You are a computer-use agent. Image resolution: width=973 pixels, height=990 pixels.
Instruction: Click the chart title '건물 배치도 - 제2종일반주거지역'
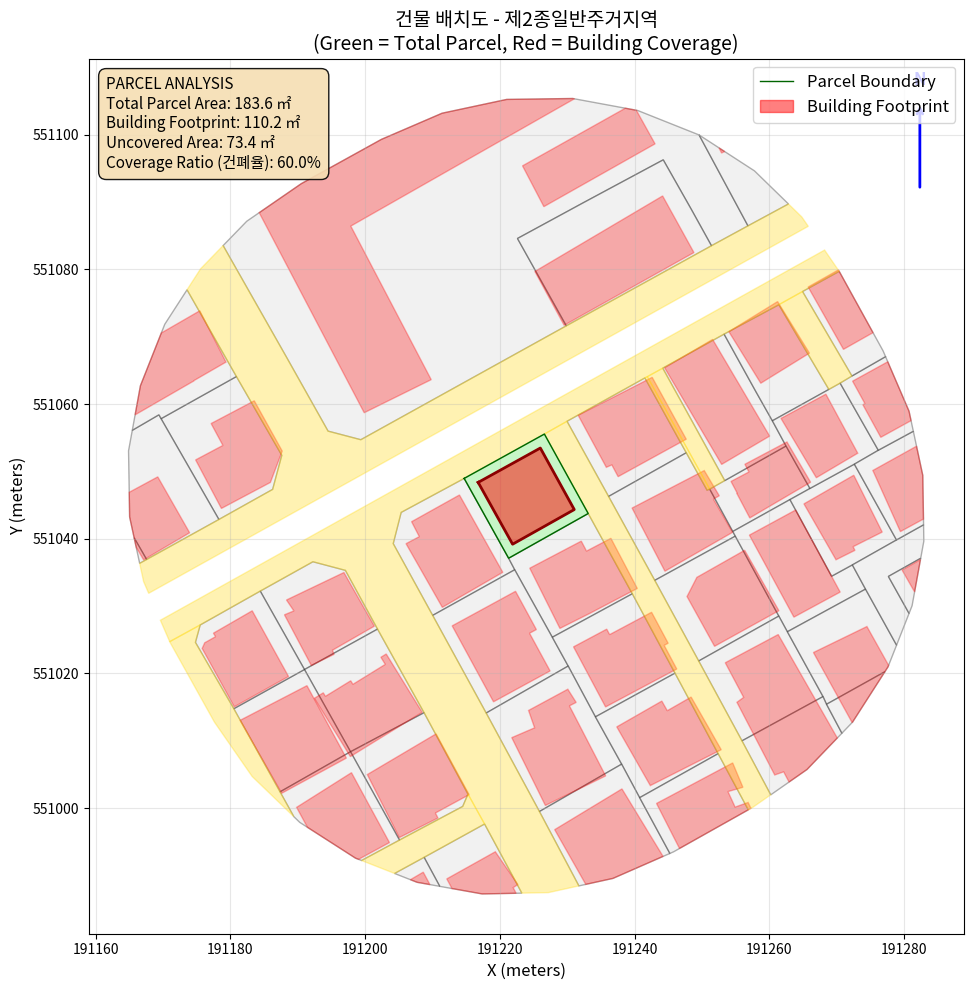pyautogui.click(x=526, y=18)
